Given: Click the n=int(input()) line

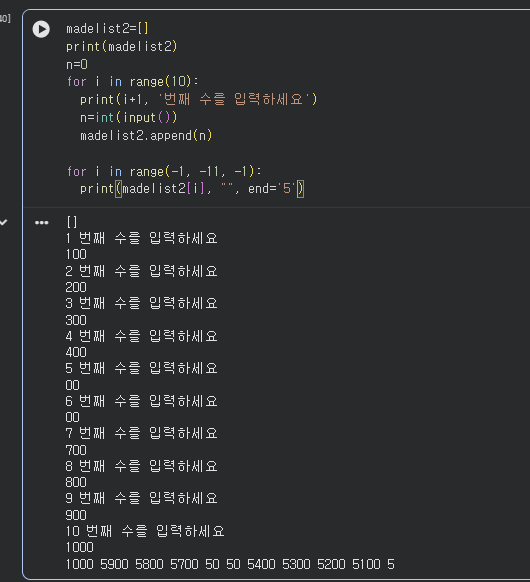Looking at the screenshot, I should [x=129, y=118].
